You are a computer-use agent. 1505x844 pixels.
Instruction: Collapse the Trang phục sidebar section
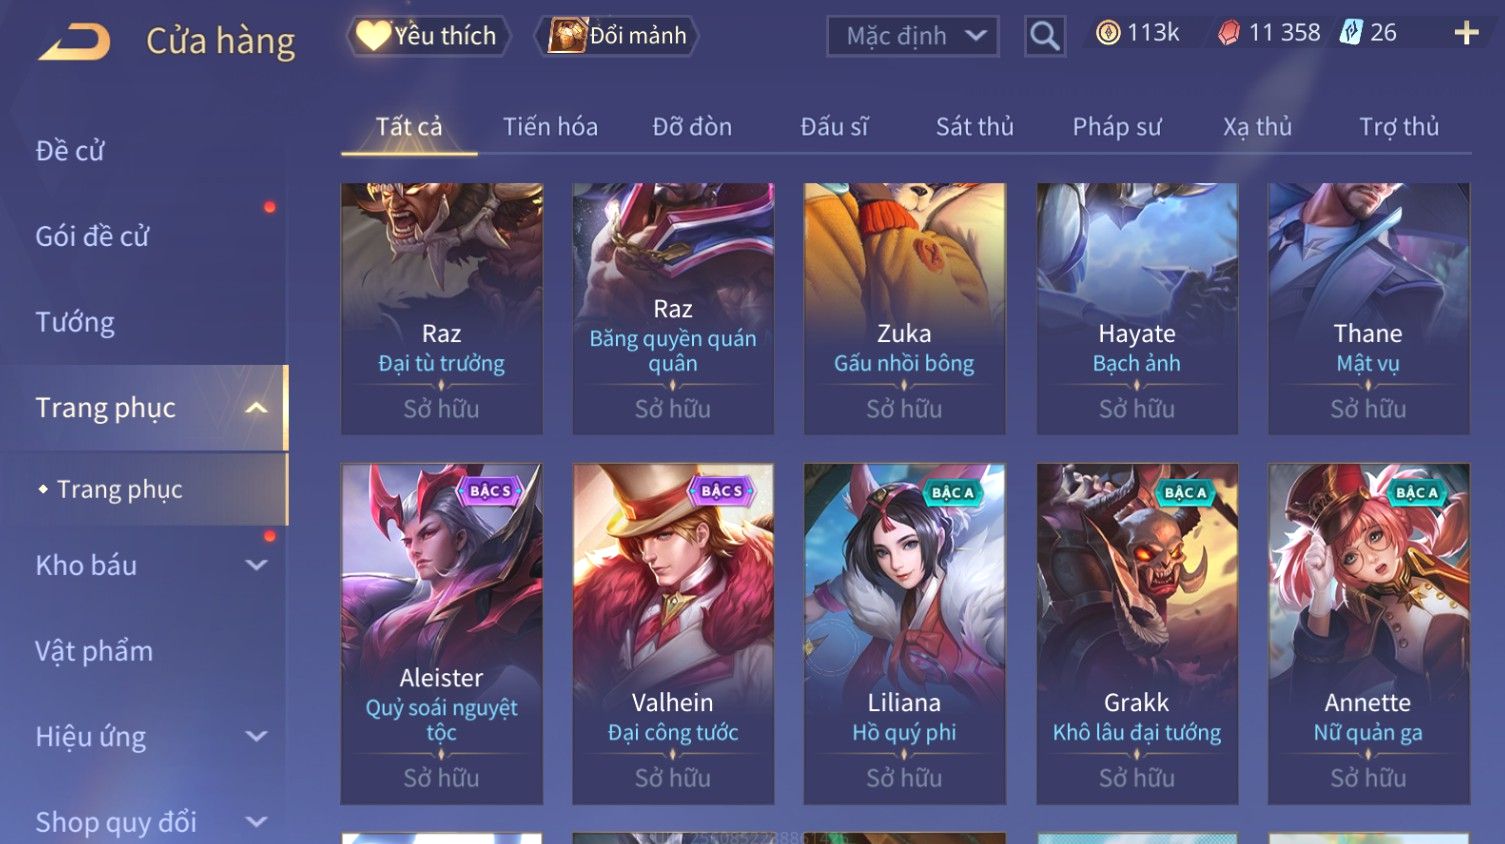(256, 408)
